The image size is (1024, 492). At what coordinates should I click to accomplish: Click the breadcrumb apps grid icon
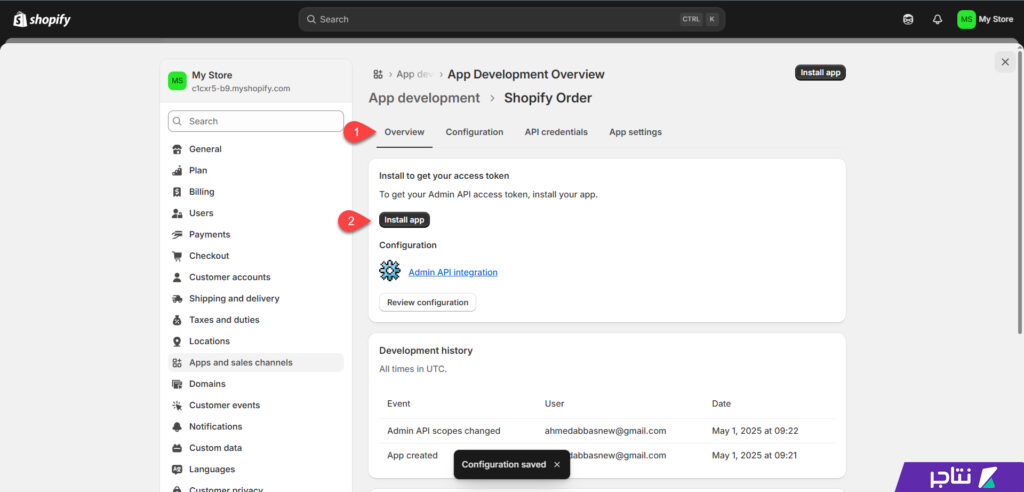(377, 74)
